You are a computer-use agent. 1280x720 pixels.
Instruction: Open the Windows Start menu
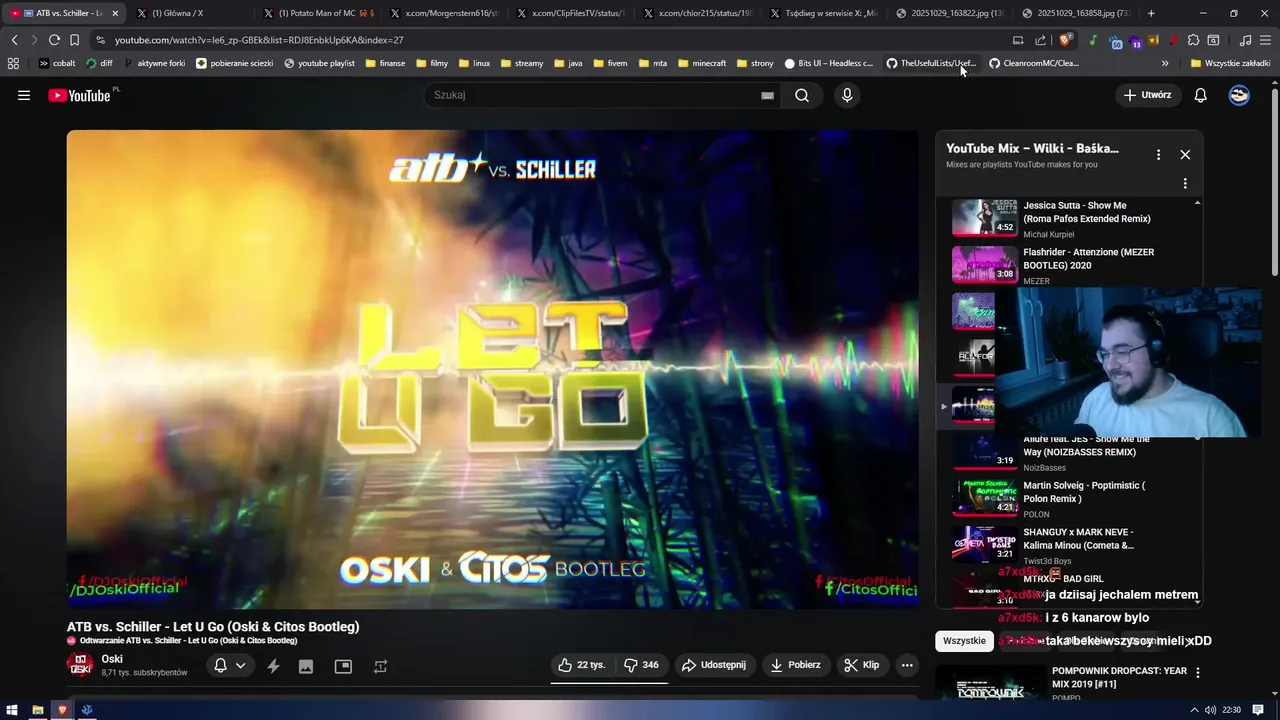coord(12,710)
